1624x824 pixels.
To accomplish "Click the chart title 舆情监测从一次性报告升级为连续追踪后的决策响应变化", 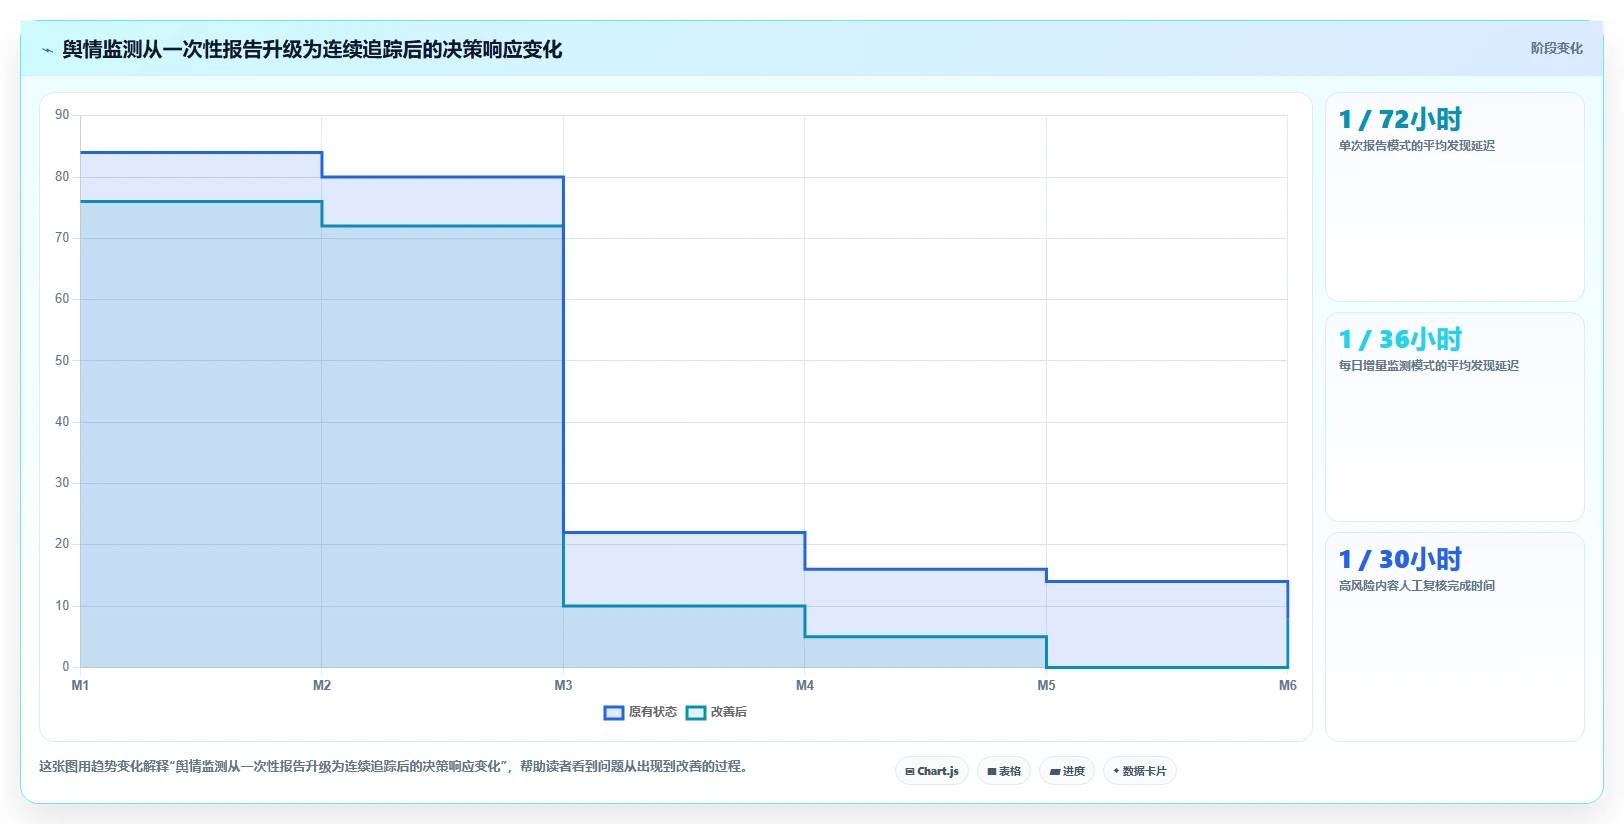I will pyautogui.click(x=312, y=50).
